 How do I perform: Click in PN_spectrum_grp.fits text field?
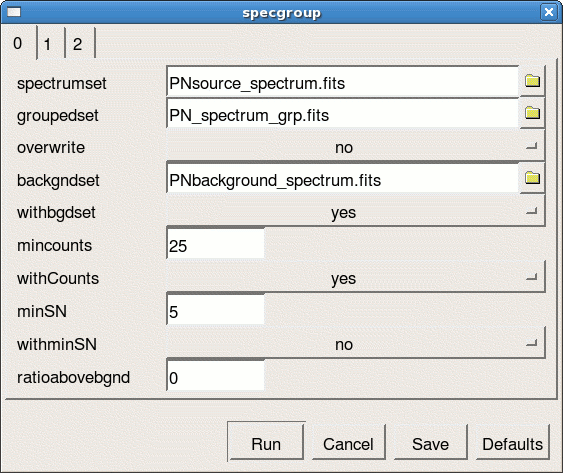(x=343, y=114)
